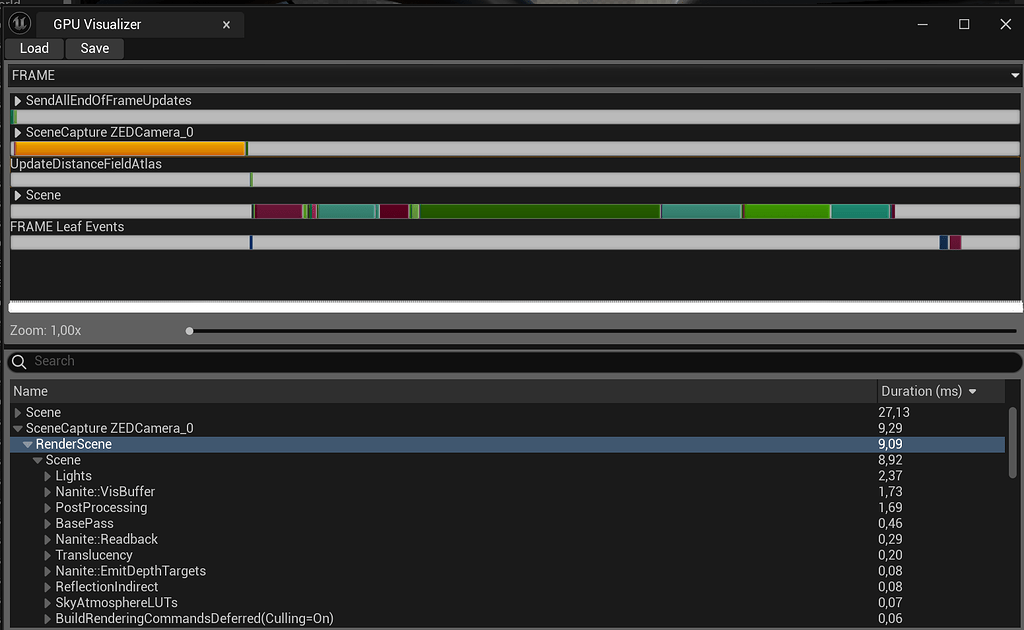Expand the BasePass row

tap(45, 523)
